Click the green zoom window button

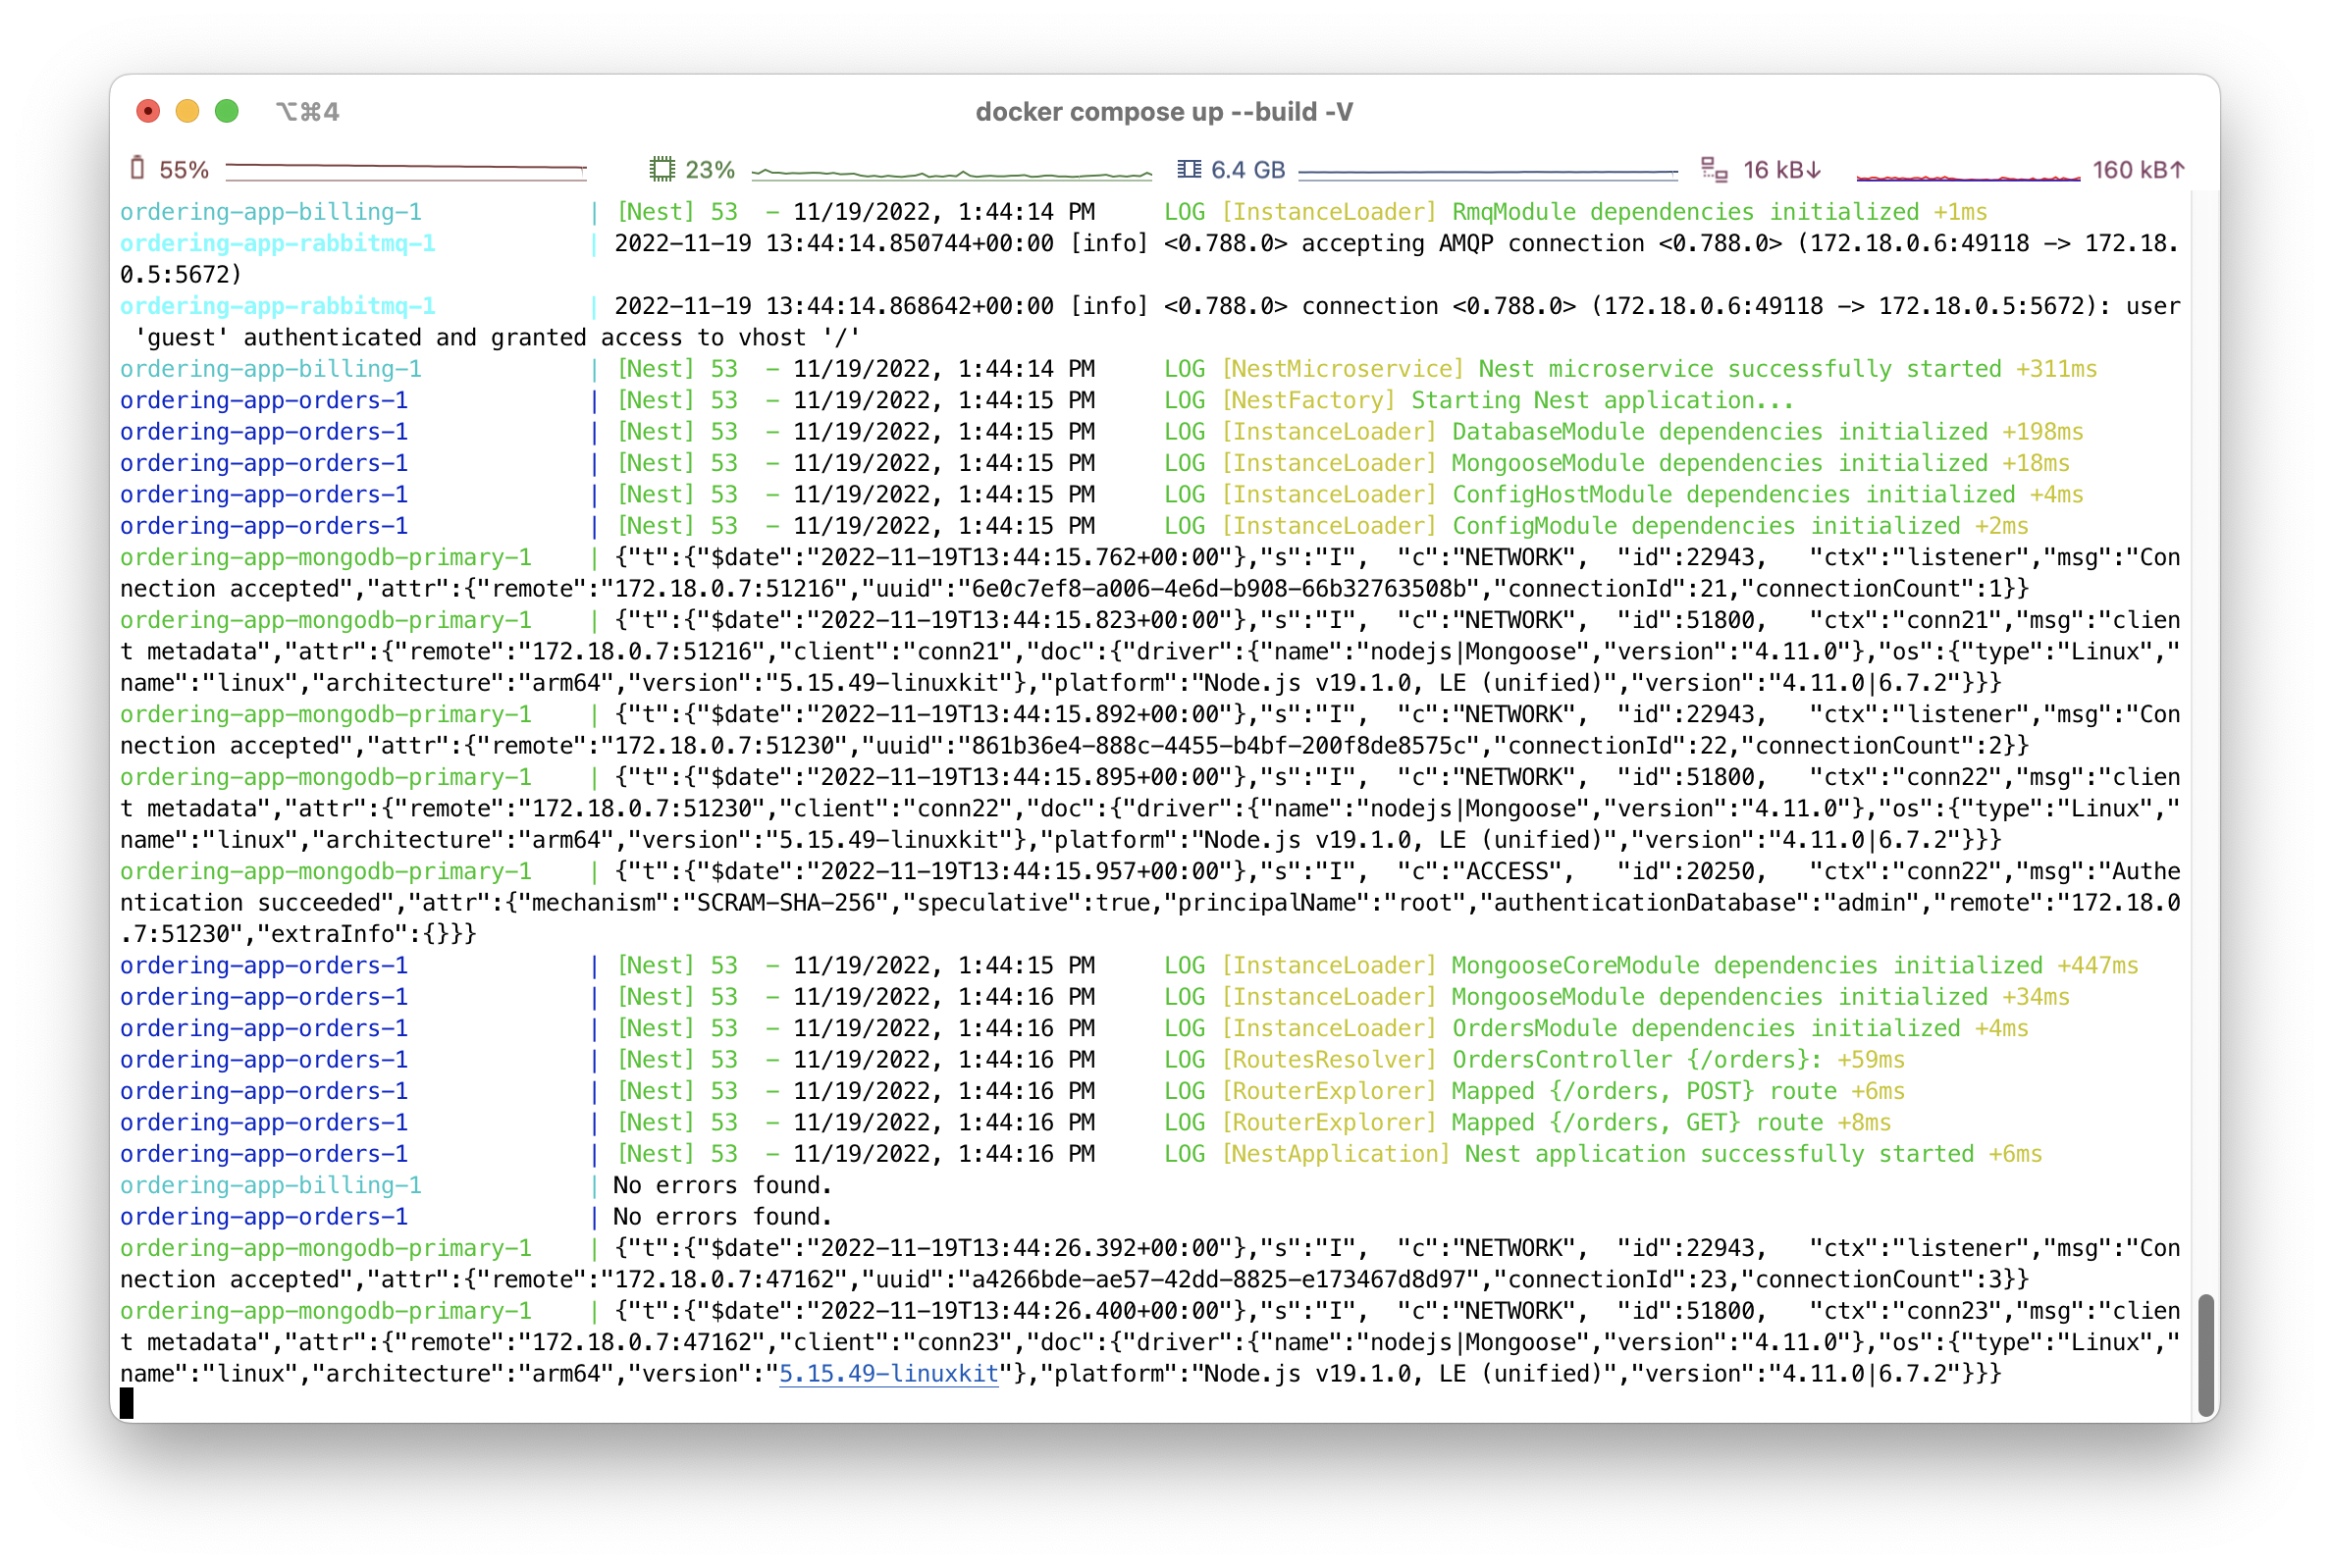(227, 111)
